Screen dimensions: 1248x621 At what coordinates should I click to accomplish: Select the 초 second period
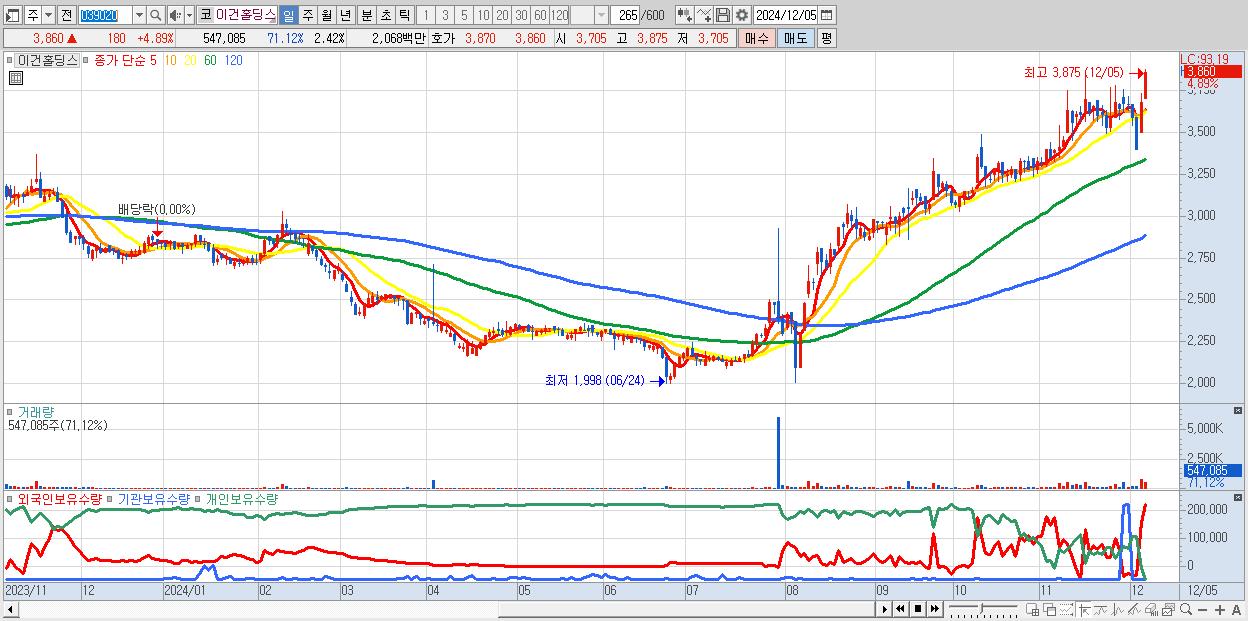tap(385, 15)
